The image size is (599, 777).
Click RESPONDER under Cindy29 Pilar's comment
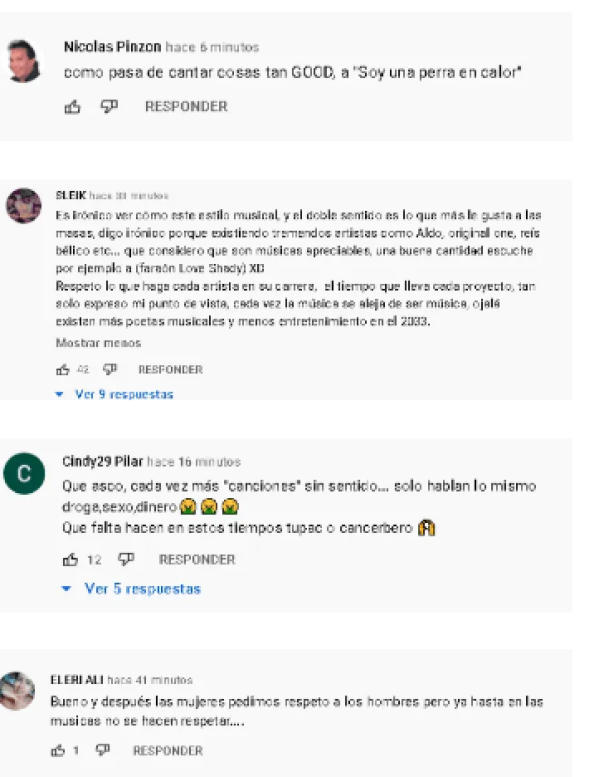click(197, 560)
